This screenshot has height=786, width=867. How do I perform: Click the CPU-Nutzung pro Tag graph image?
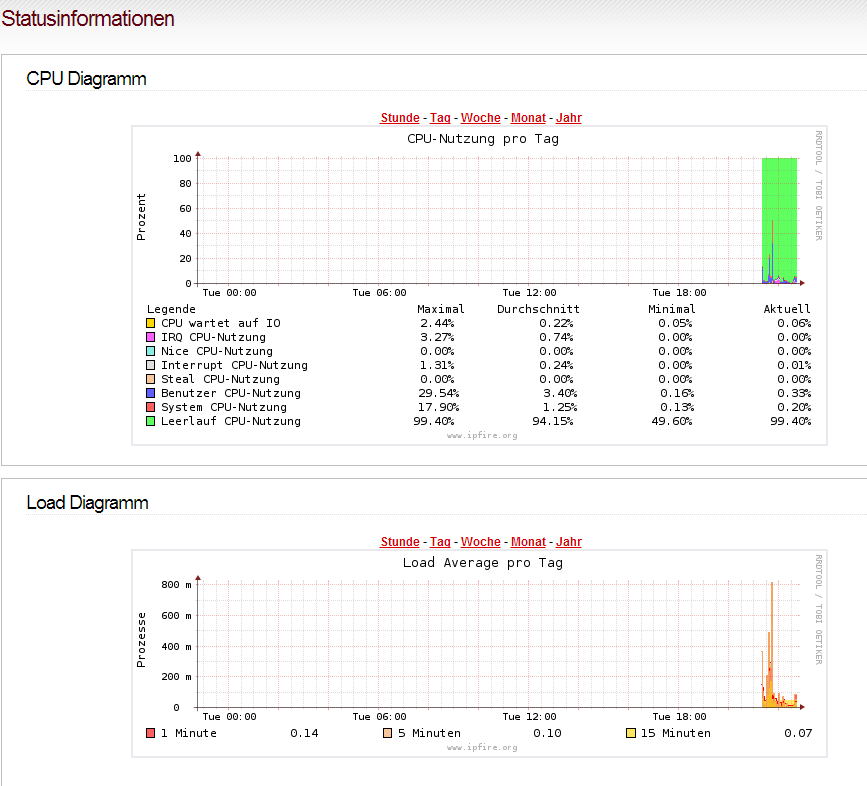click(x=479, y=285)
